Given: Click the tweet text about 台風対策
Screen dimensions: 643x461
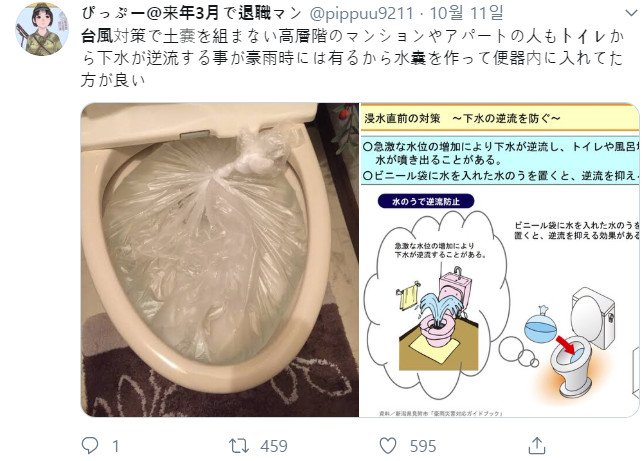Looking at the screenshot, I should (x=353, y=58).
